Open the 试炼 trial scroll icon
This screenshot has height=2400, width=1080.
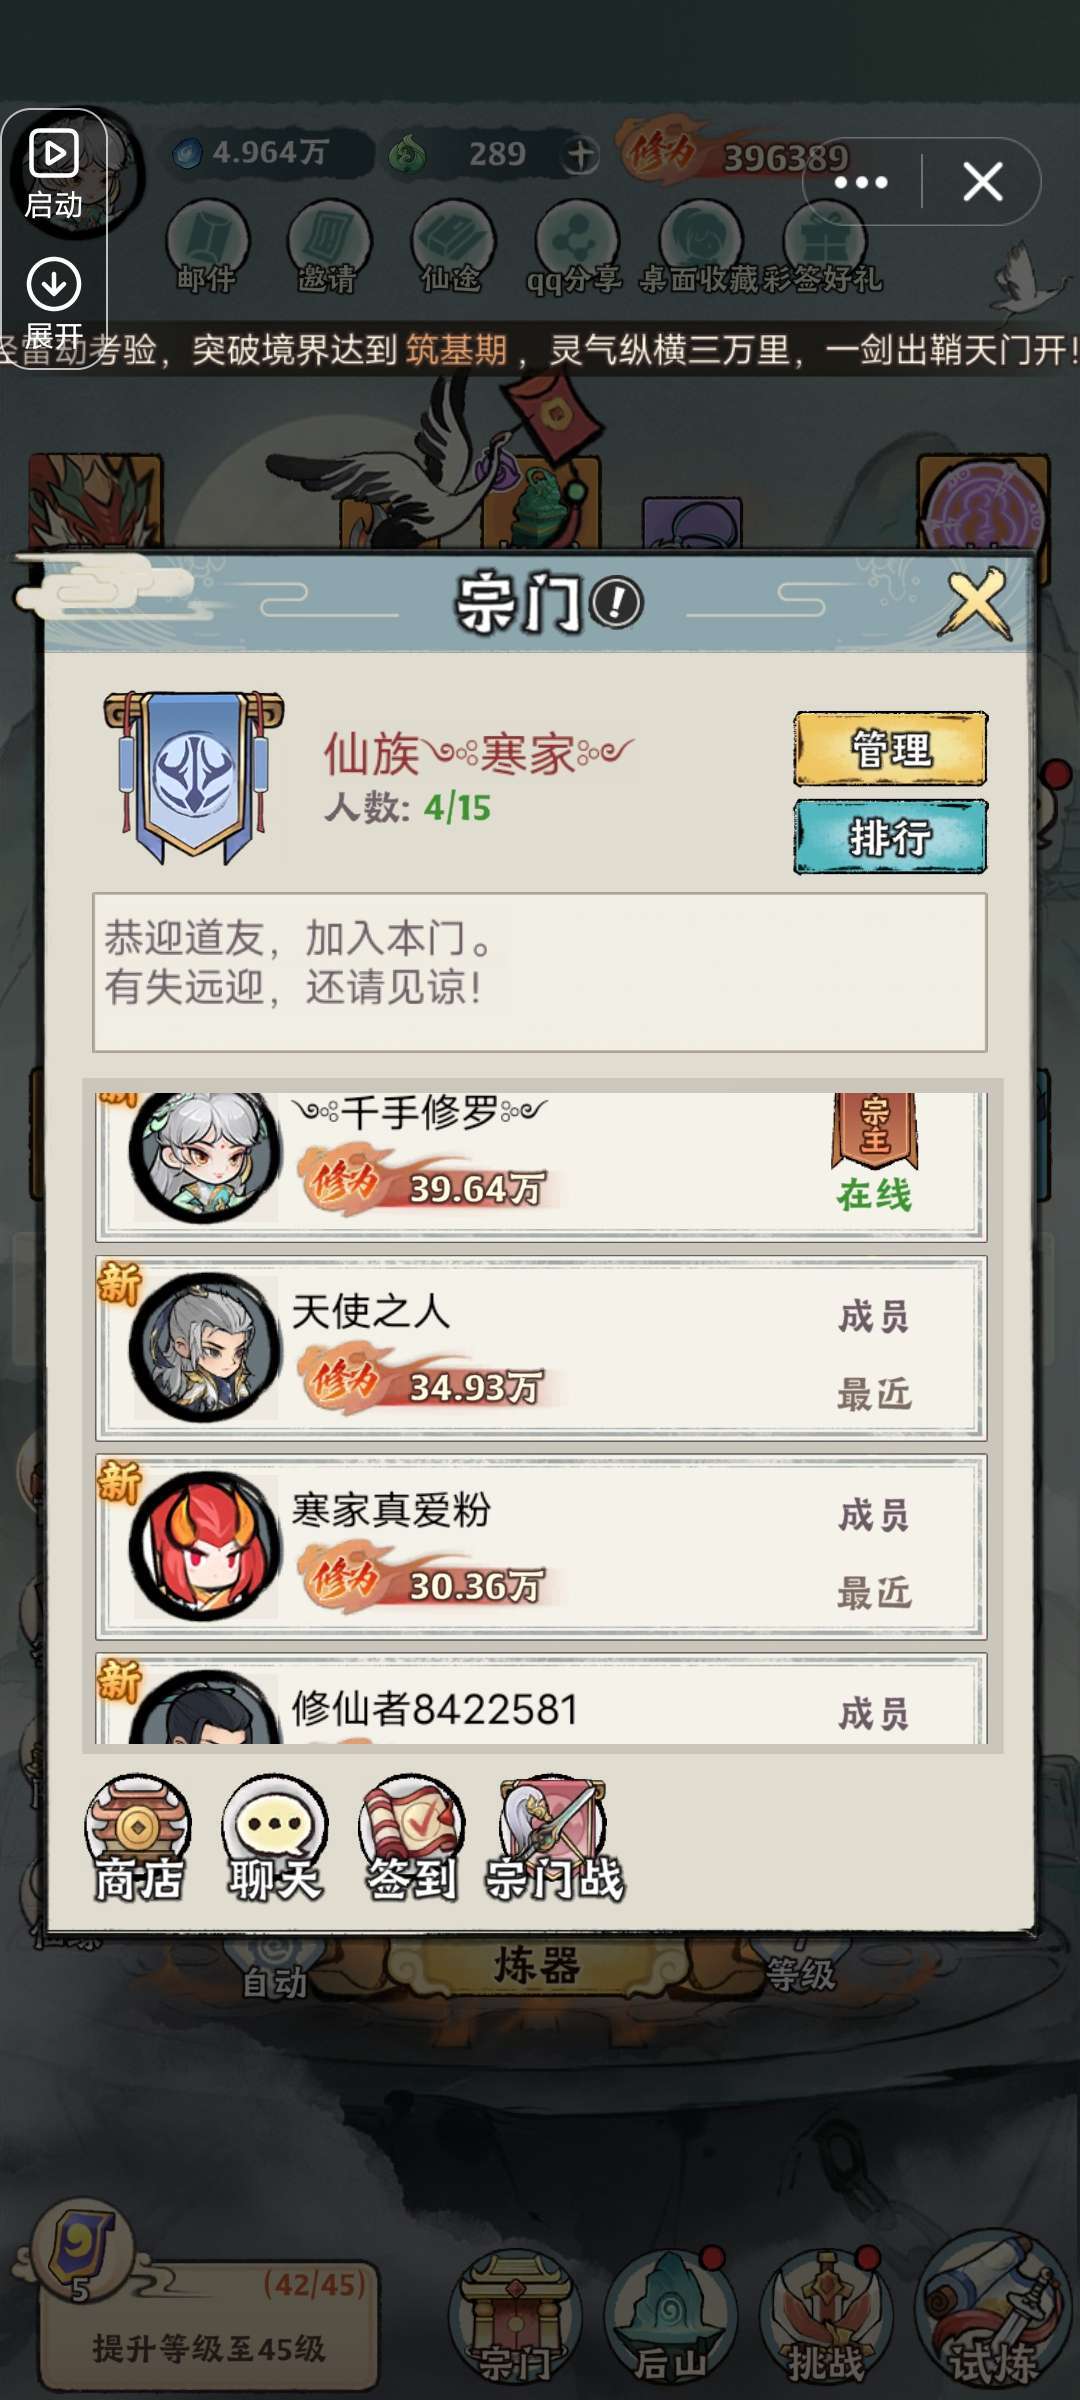(x=994, y=2312)
